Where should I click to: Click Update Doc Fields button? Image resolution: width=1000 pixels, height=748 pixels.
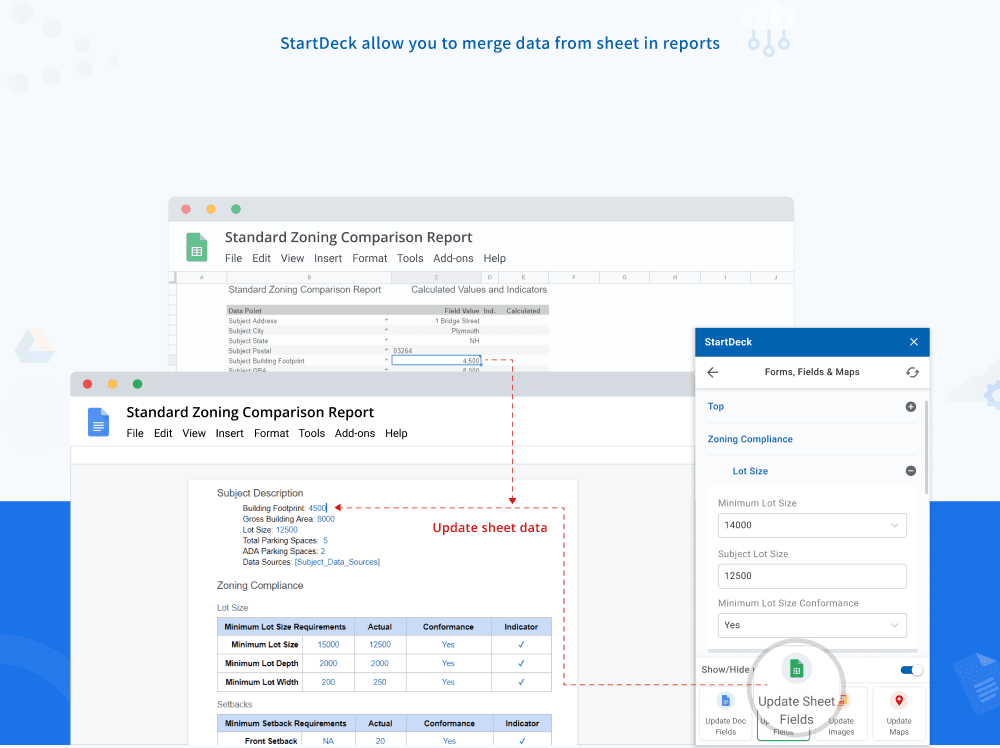click(726, 714)
